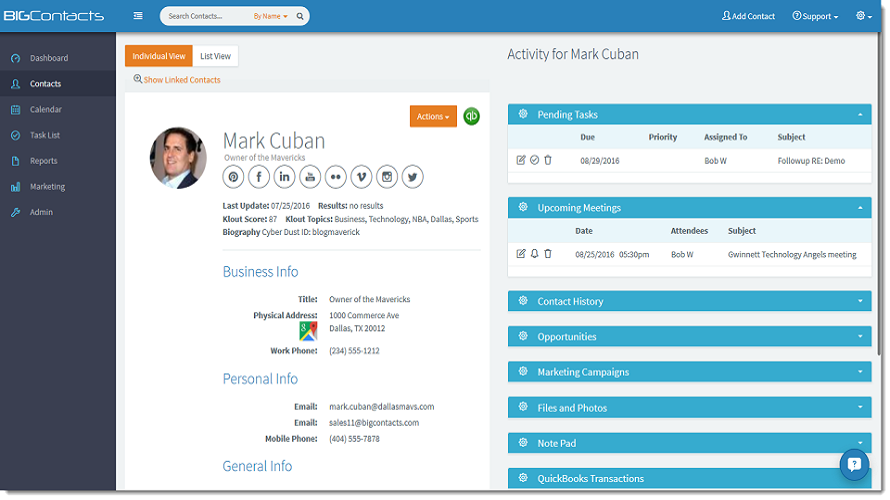Mark Followup RE: Demo task complete

[534, 161]
